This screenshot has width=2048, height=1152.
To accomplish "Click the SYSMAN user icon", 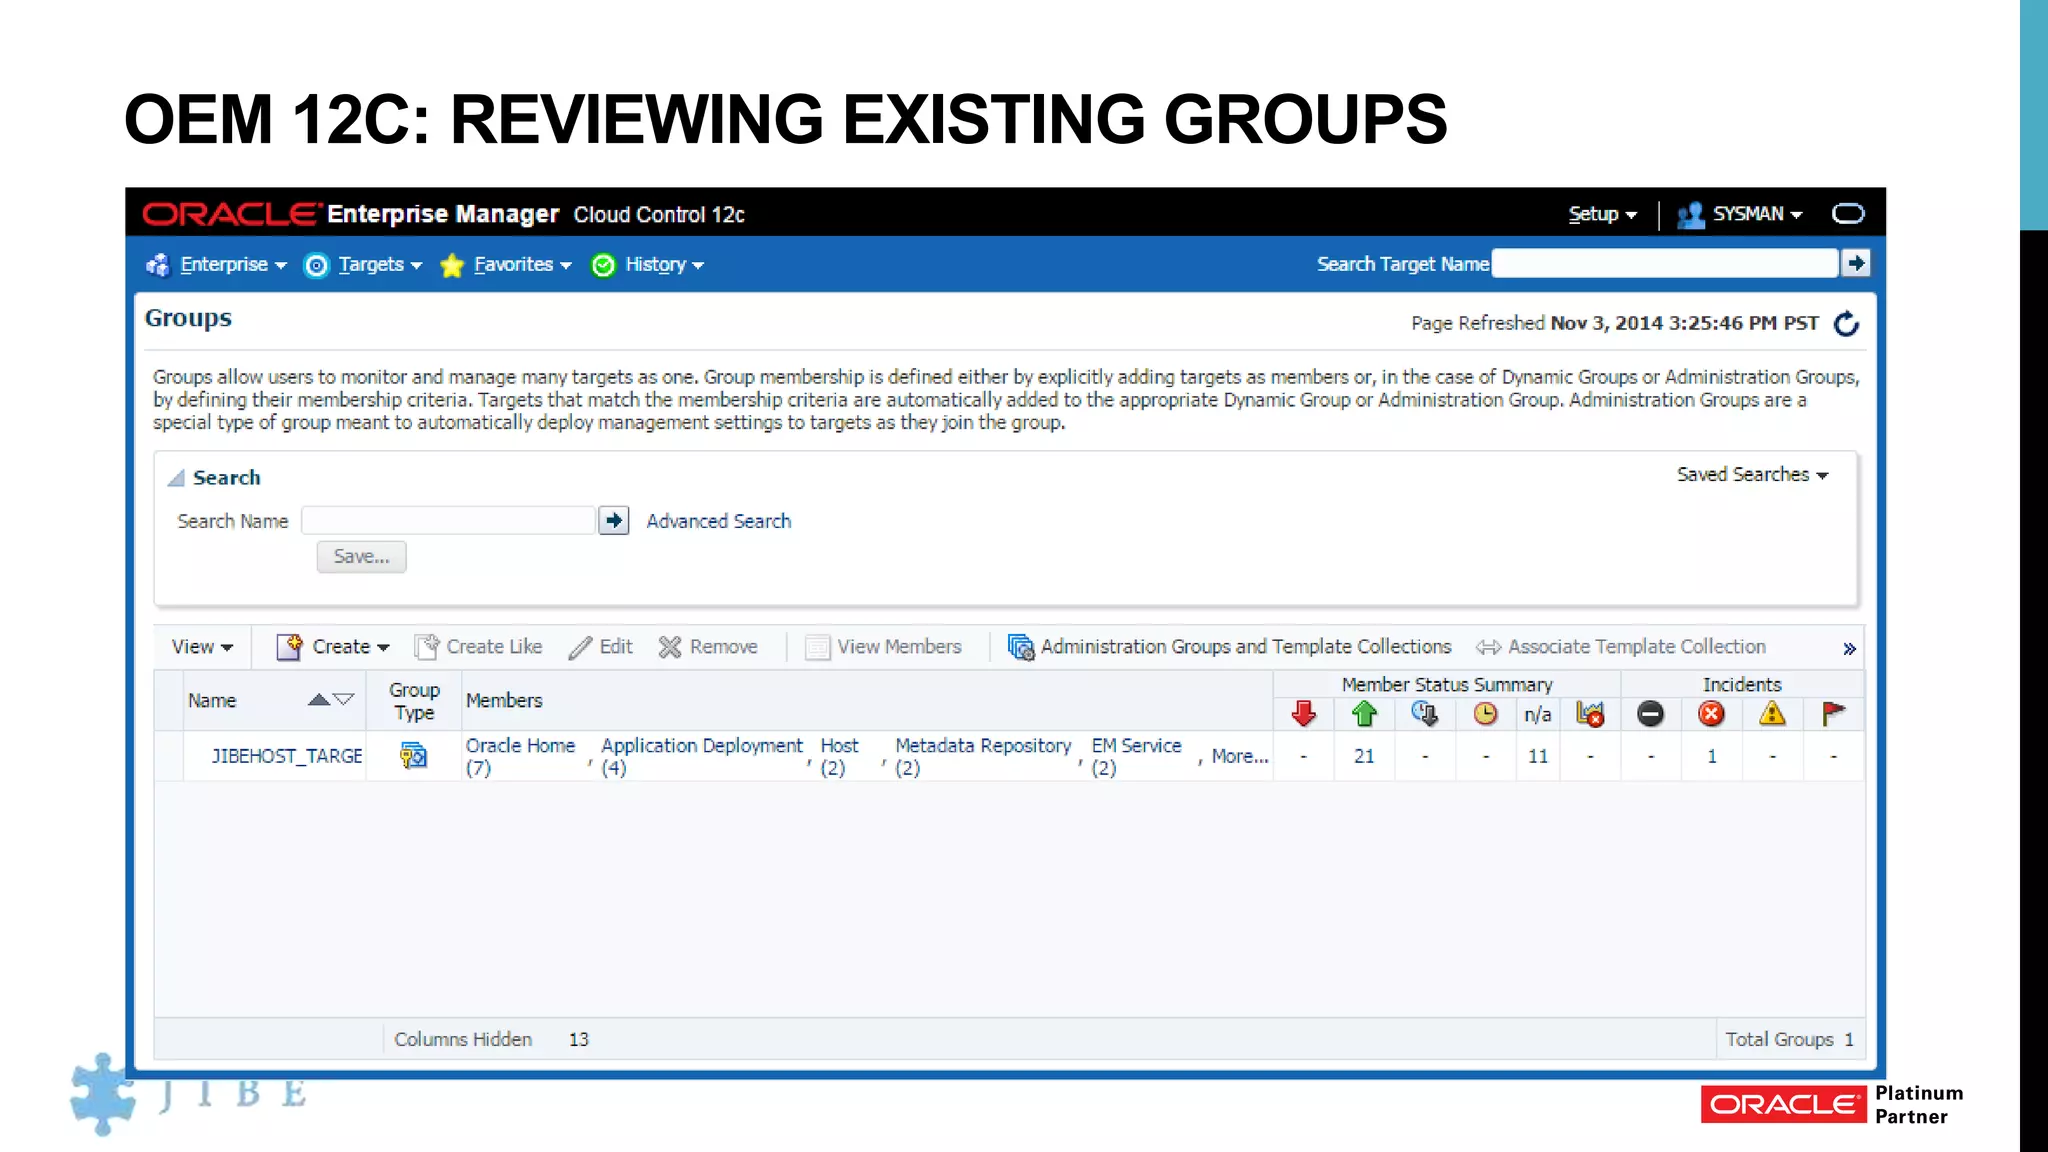I will point(1690,215).
